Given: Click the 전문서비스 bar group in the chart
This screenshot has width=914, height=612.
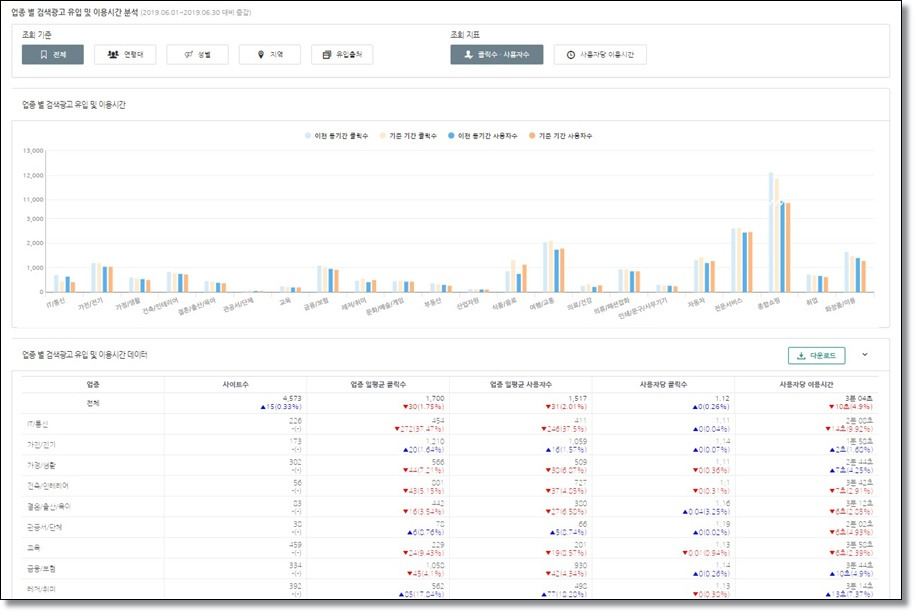Looking at the screenshot, I should (x=742, y=260).
